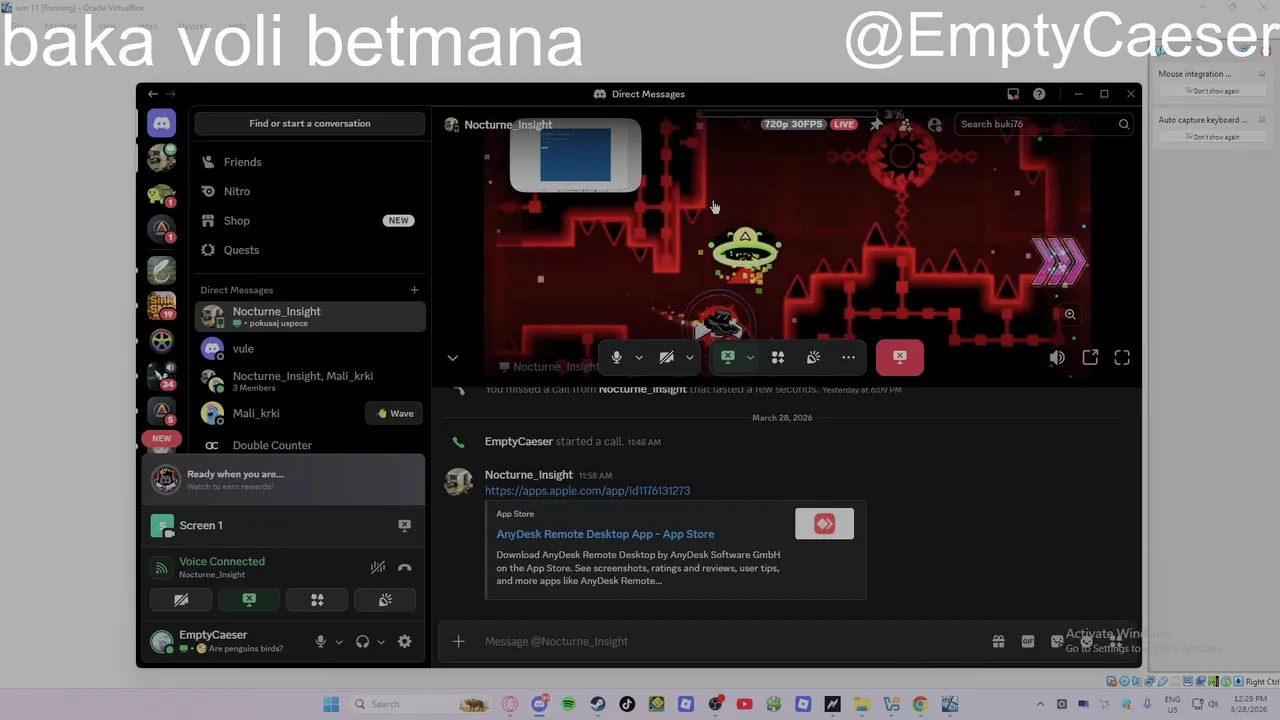Screen dimensions: 1280x720
Task: Open the Nitro page
Action: point(310,191)
